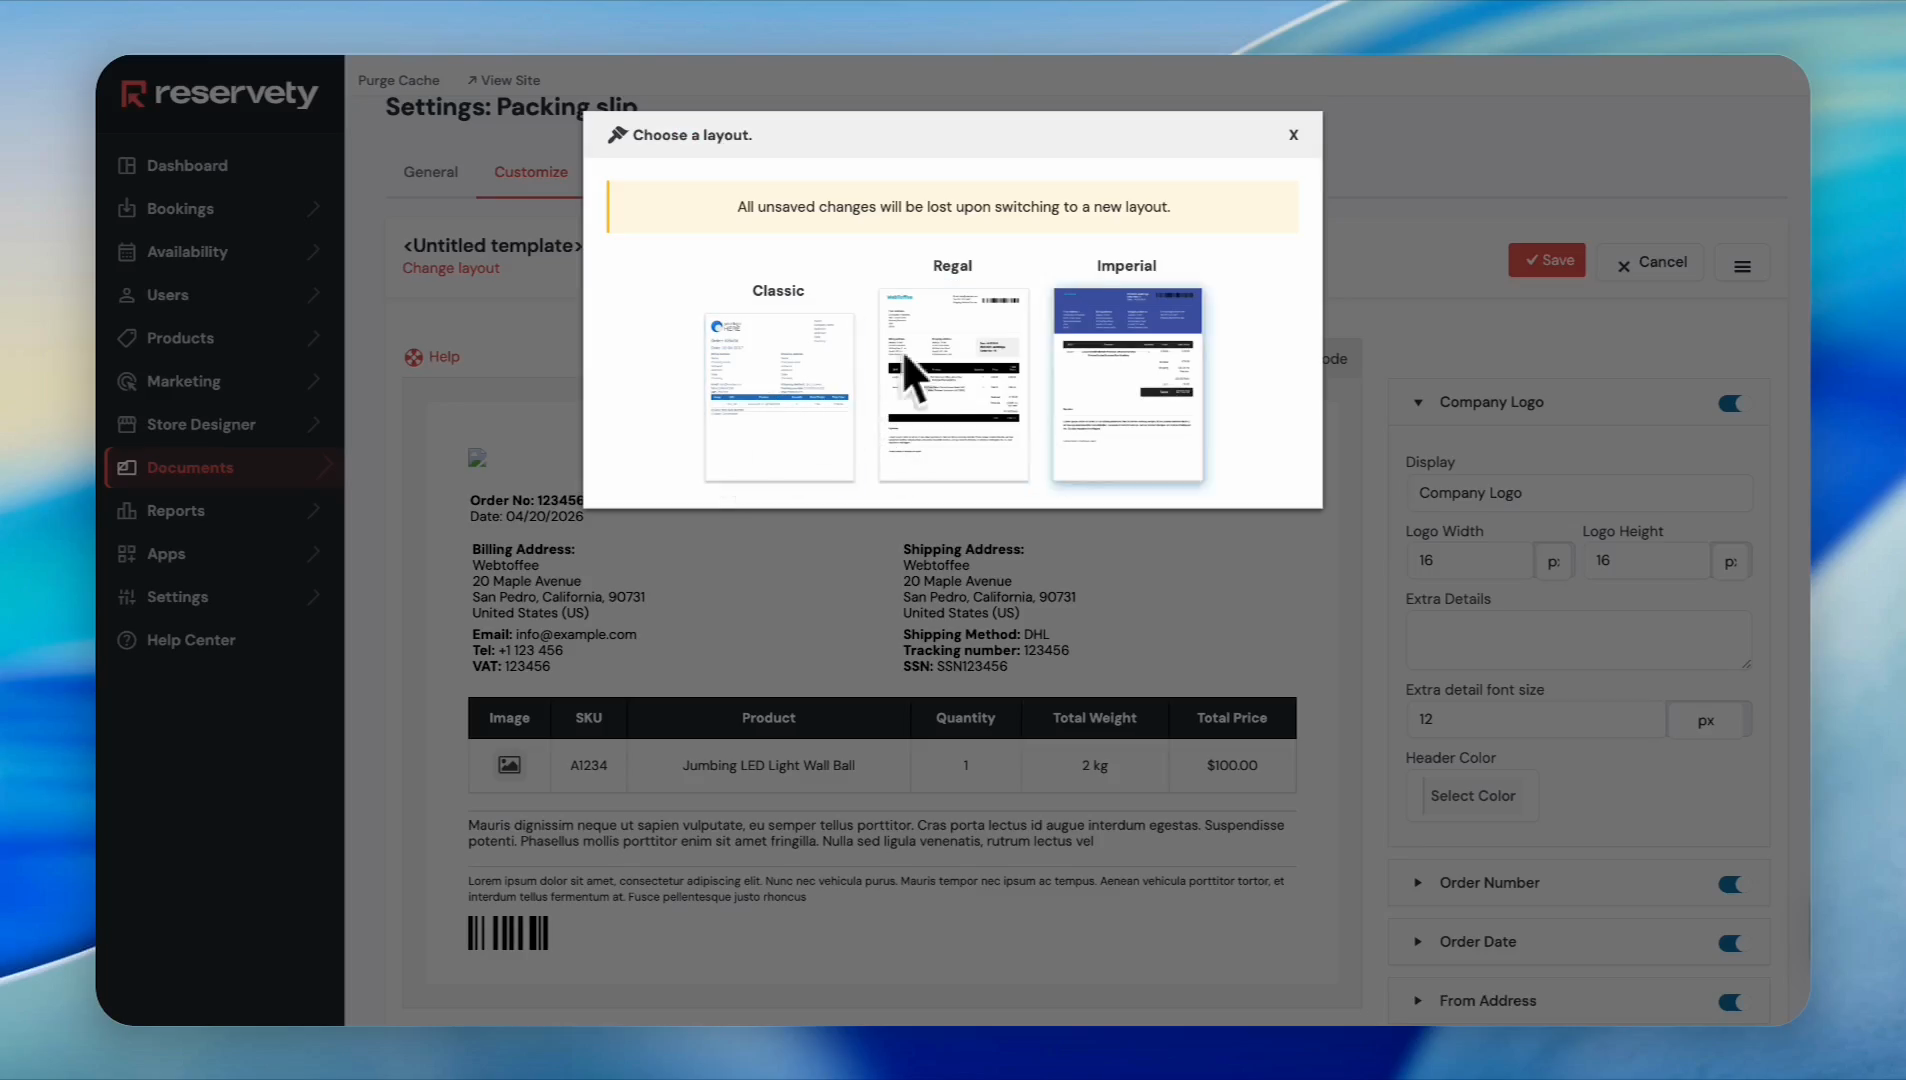Disable the Order Number toggle

1730,884
